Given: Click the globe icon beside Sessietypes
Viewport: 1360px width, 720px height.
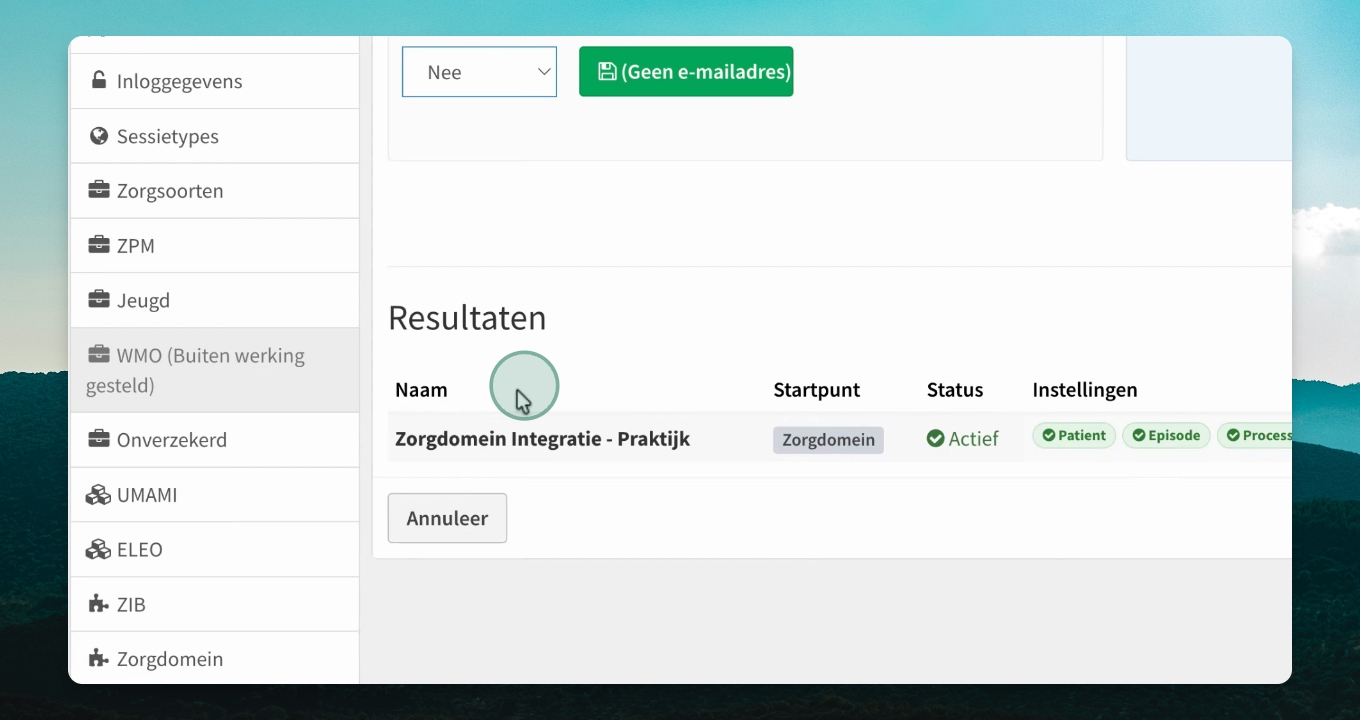Looking at the screenshot, I should point(98,135).
